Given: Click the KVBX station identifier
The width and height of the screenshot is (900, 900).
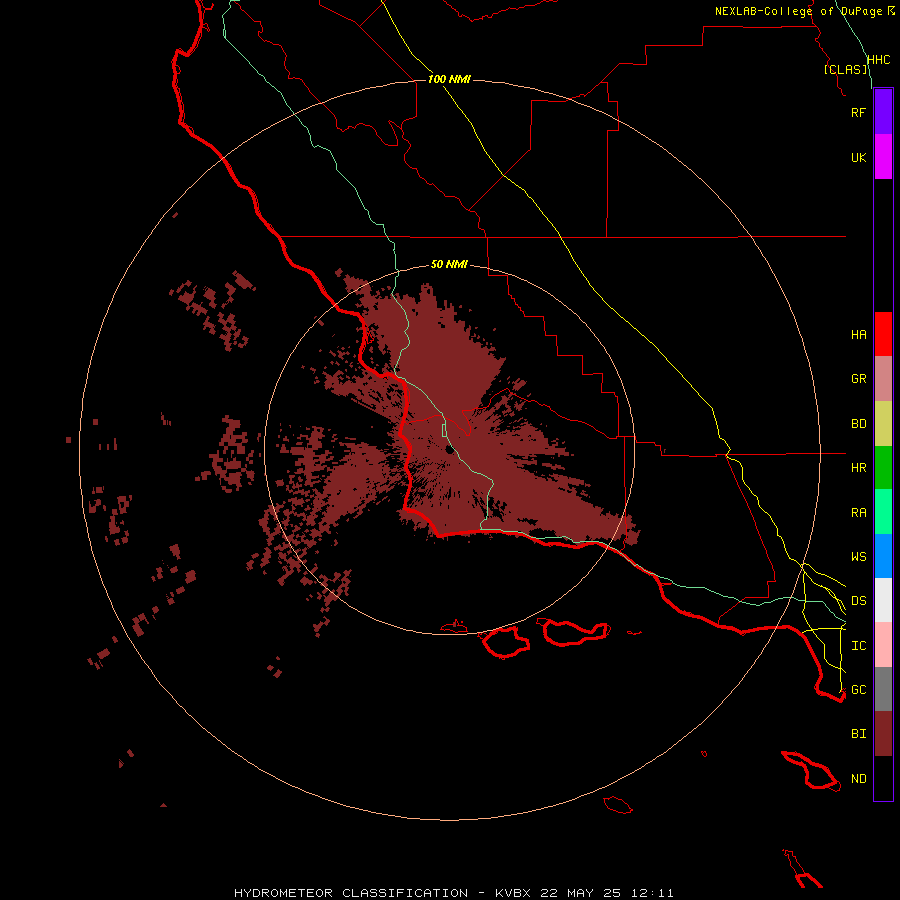Looking at the screenshot, I should pos(513,893).
